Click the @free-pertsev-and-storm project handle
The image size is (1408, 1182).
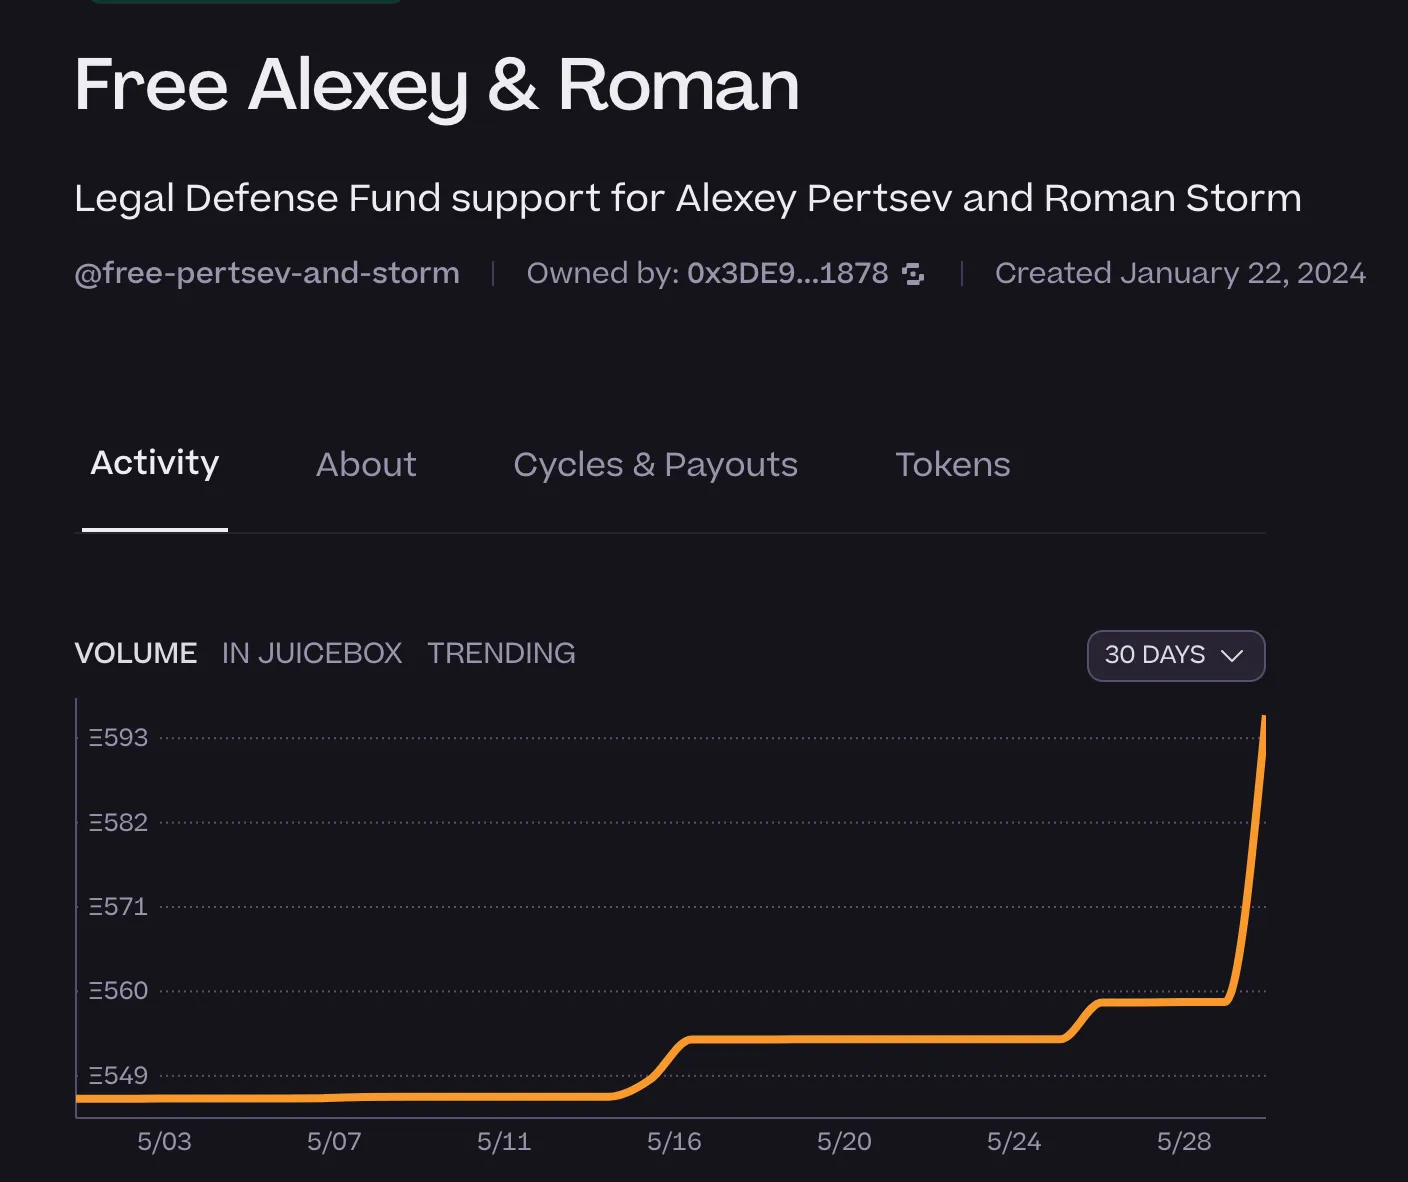tap(267, 274)
